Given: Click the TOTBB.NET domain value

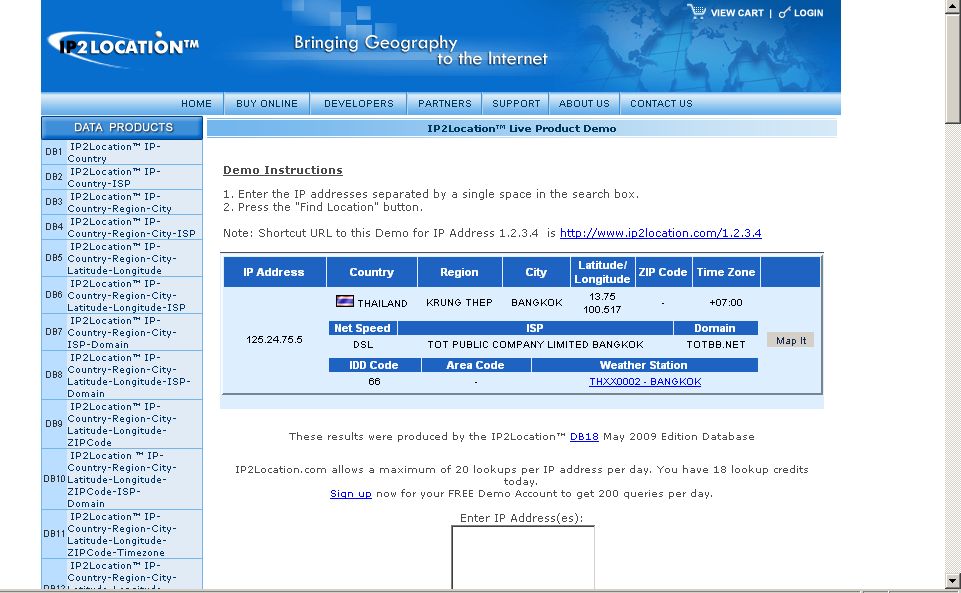Looking at the screenshot, I should click(x=716, y=344).
